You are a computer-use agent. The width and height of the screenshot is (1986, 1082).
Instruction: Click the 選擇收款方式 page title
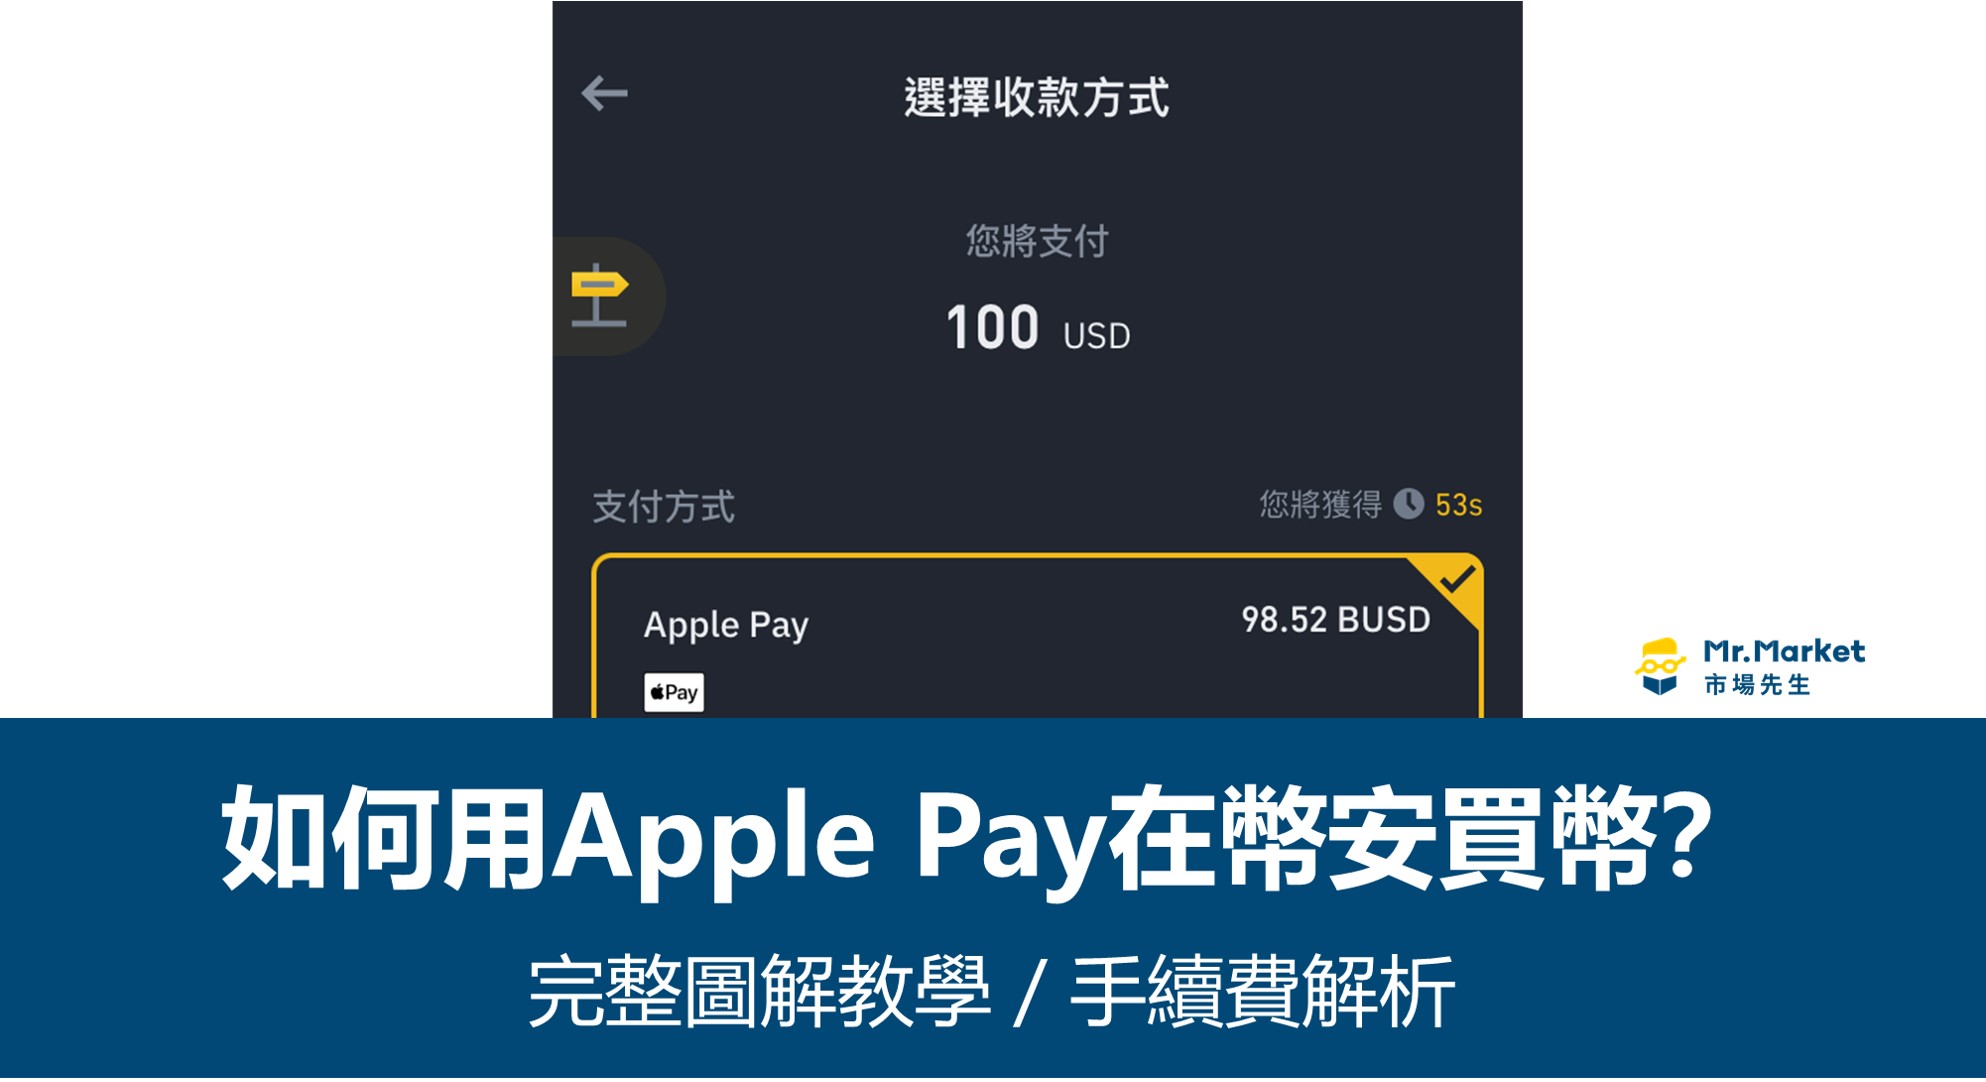tap(1036, 97)
